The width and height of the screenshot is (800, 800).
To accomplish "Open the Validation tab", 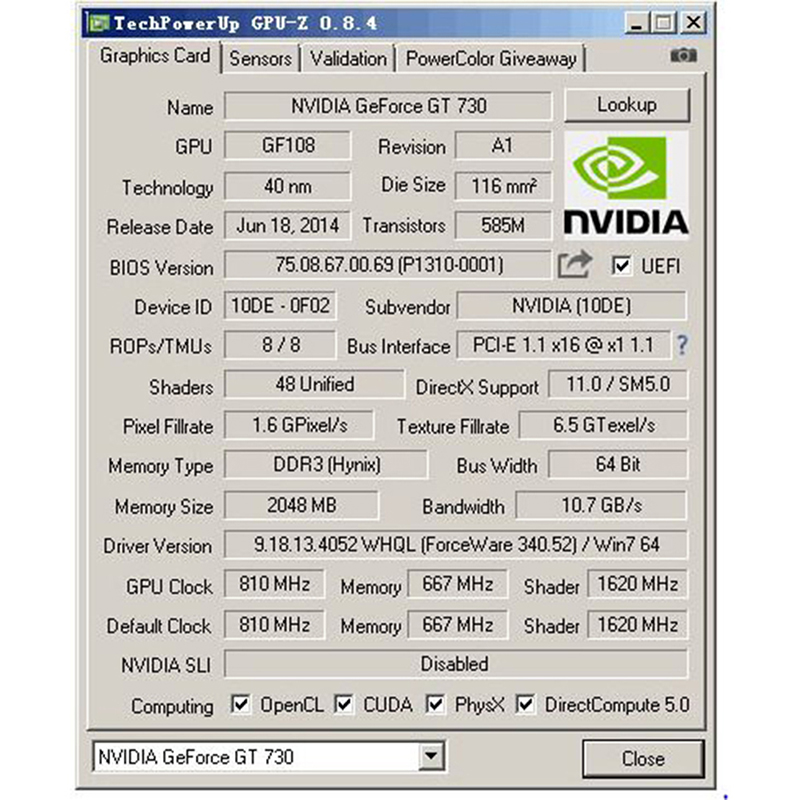I will click(348, 58).
